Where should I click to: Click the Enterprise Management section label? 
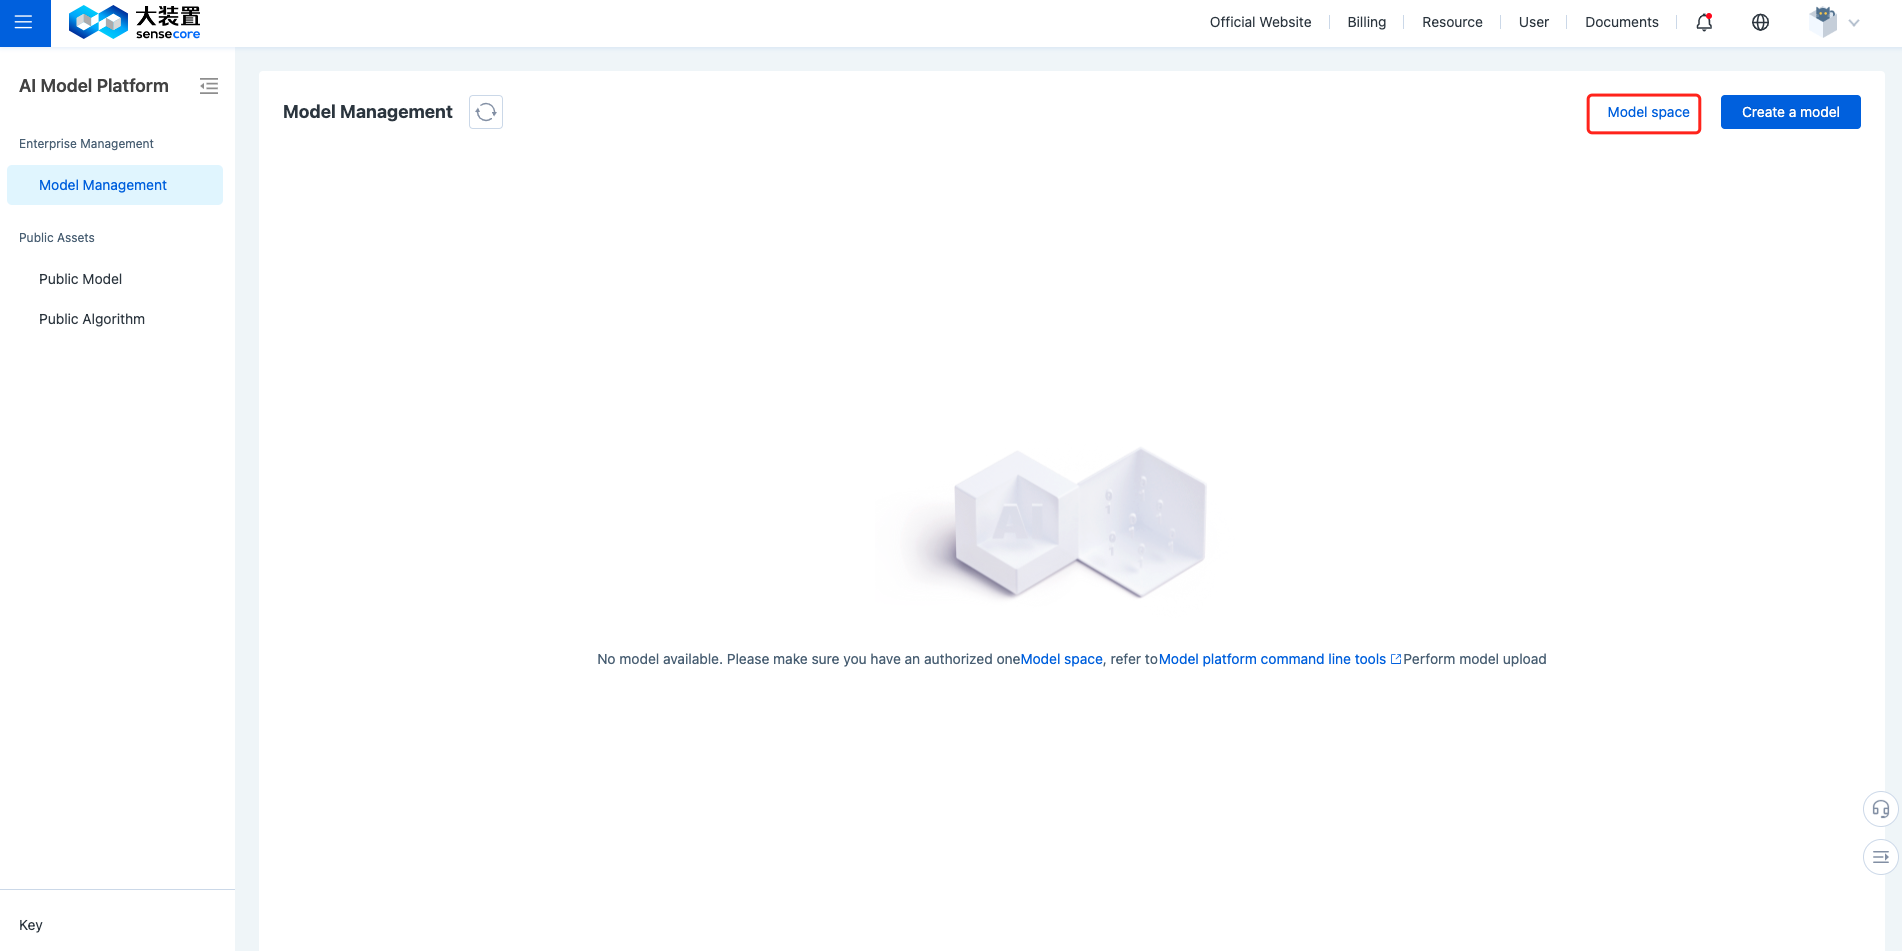pos(86,144)
